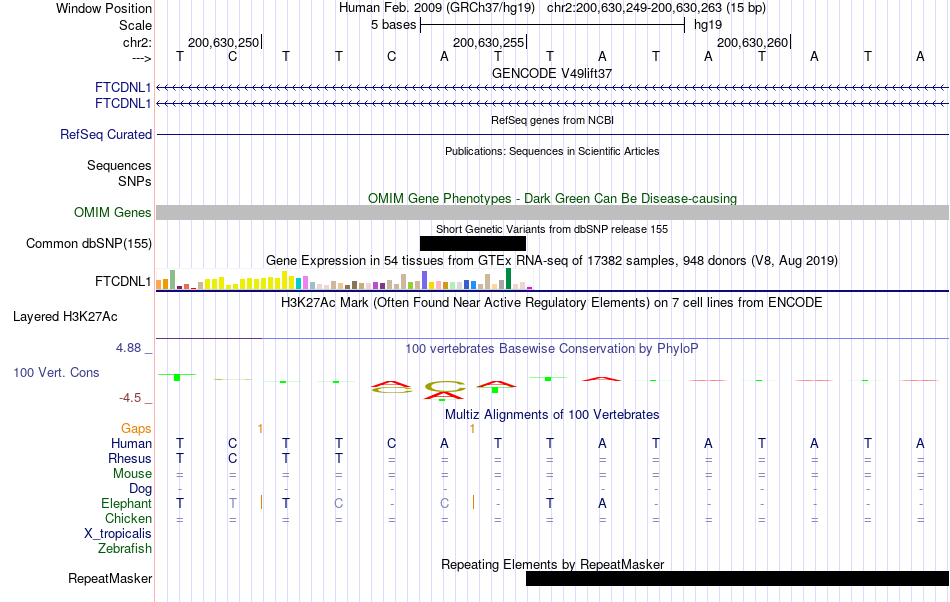This screenshot has width=950, height=602.
Task: Click the orange gap number after Human C
Action: (x=260, y=429)
